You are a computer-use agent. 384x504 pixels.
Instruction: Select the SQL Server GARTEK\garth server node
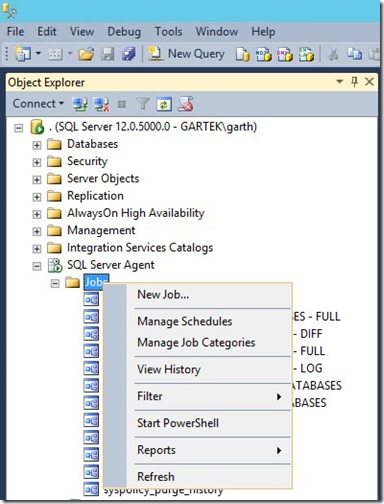click(153, 127)
